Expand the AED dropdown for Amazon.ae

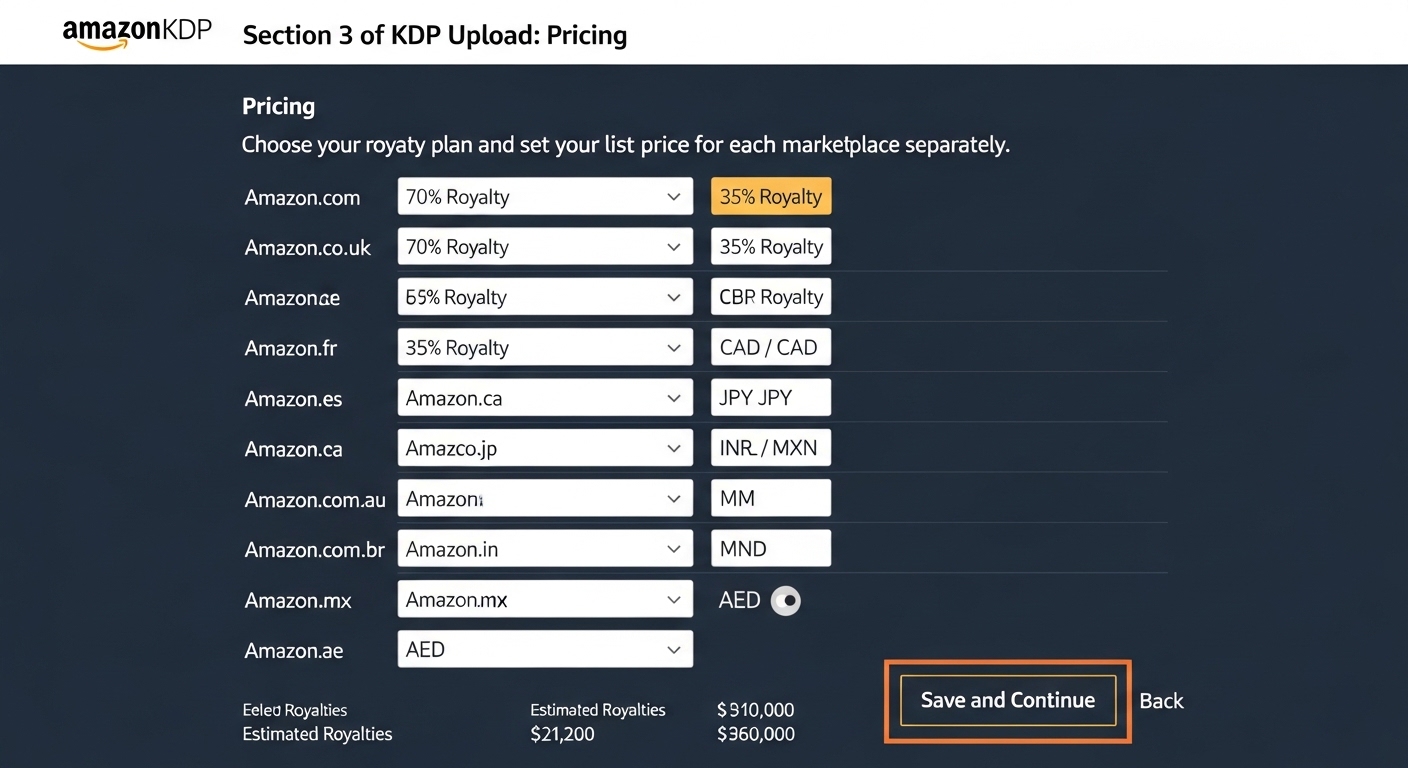[545, 649]
